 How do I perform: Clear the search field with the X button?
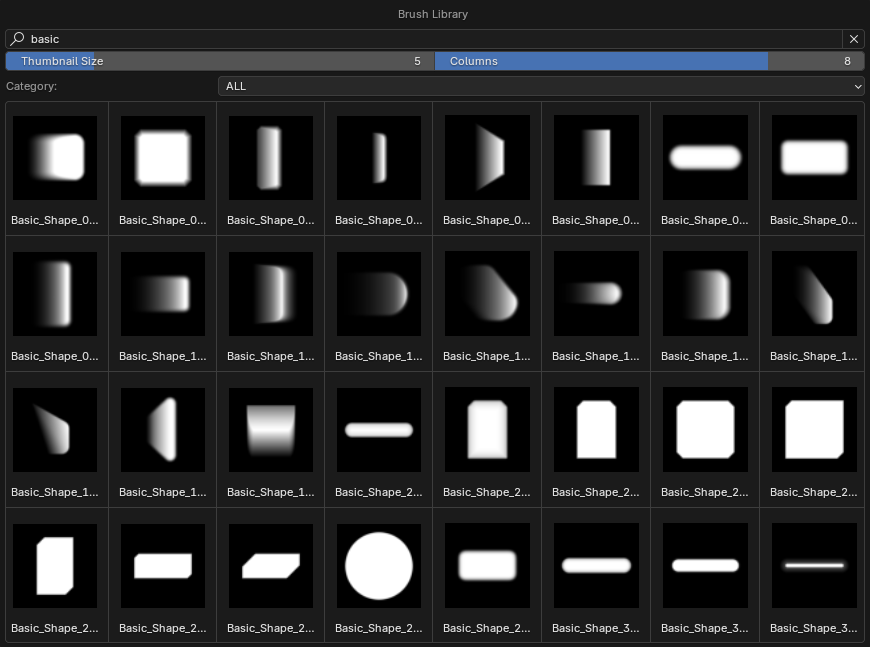tap(853, 39)
